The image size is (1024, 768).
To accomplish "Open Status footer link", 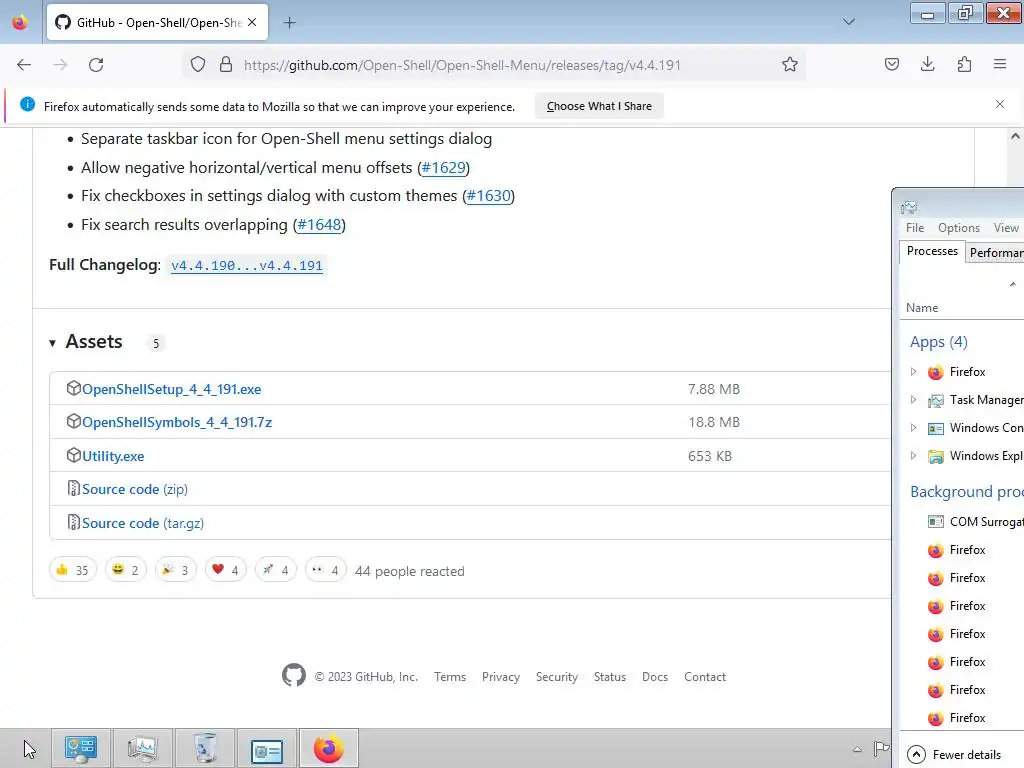I will click(609, 677).
